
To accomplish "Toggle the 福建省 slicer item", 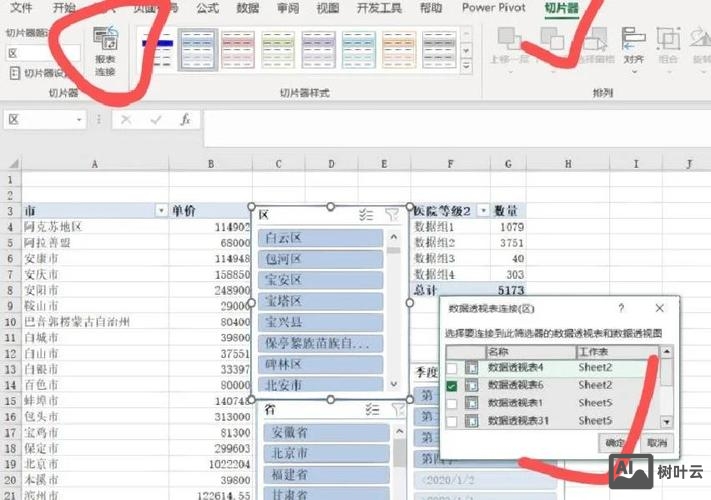I will point(326,475).
